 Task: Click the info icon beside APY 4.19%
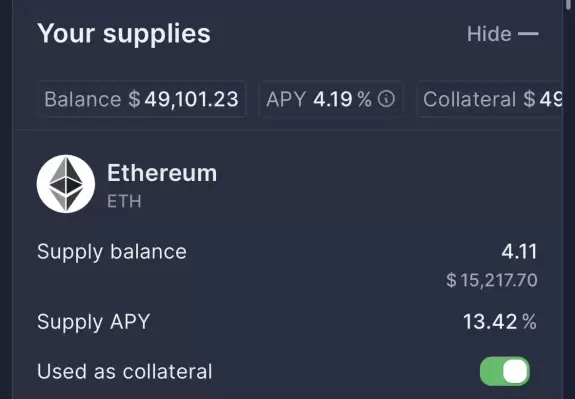[x=386, y=99]
